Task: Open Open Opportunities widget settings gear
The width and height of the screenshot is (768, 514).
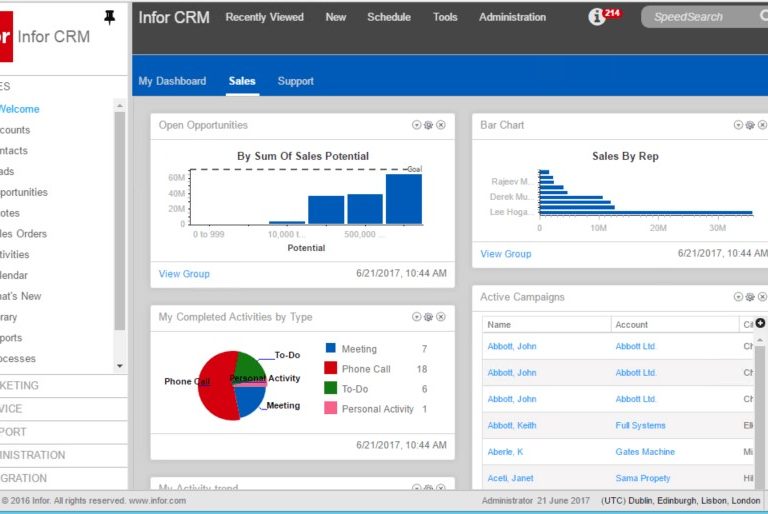Action: coord(429,125)
